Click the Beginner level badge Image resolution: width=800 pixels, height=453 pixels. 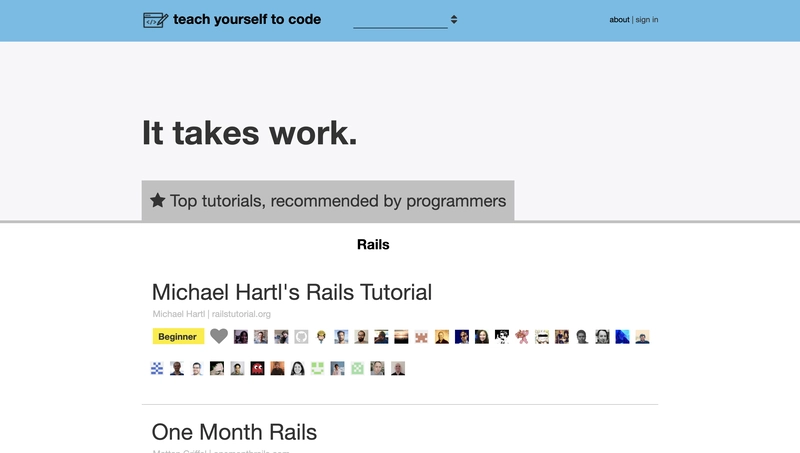(178, 337)
